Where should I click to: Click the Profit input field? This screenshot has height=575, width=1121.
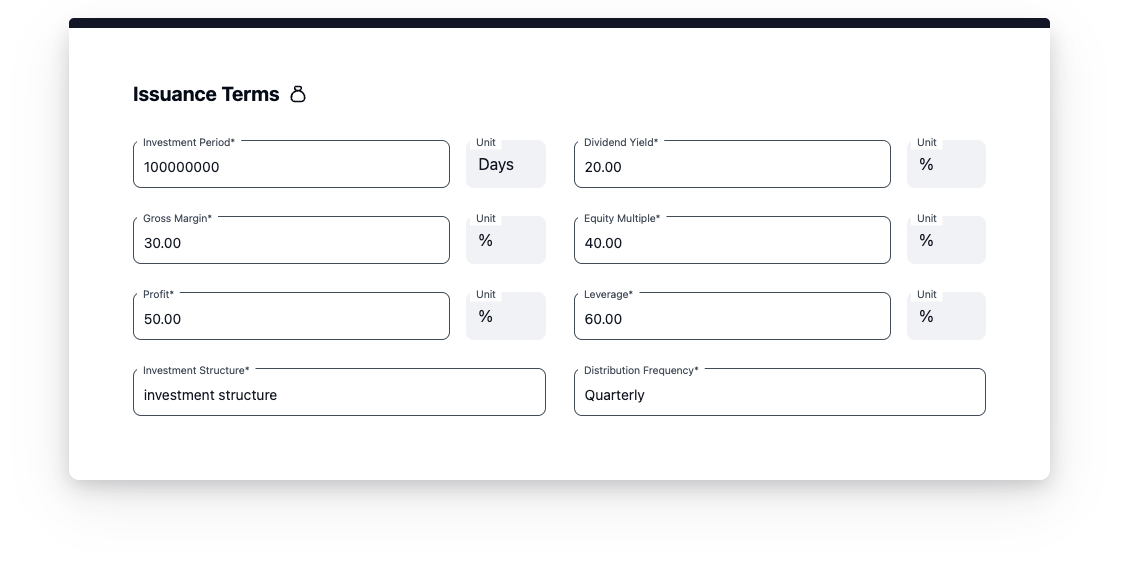(291, 318)
